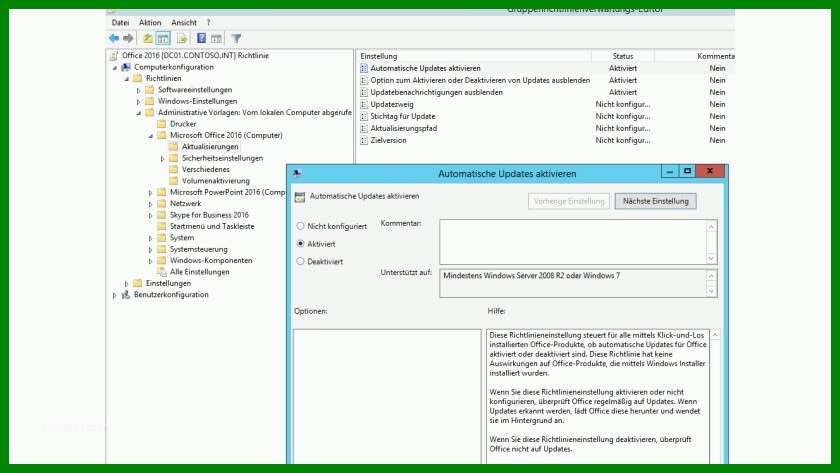Click the Filter funnel toolbar icon

tap(236, 39)
